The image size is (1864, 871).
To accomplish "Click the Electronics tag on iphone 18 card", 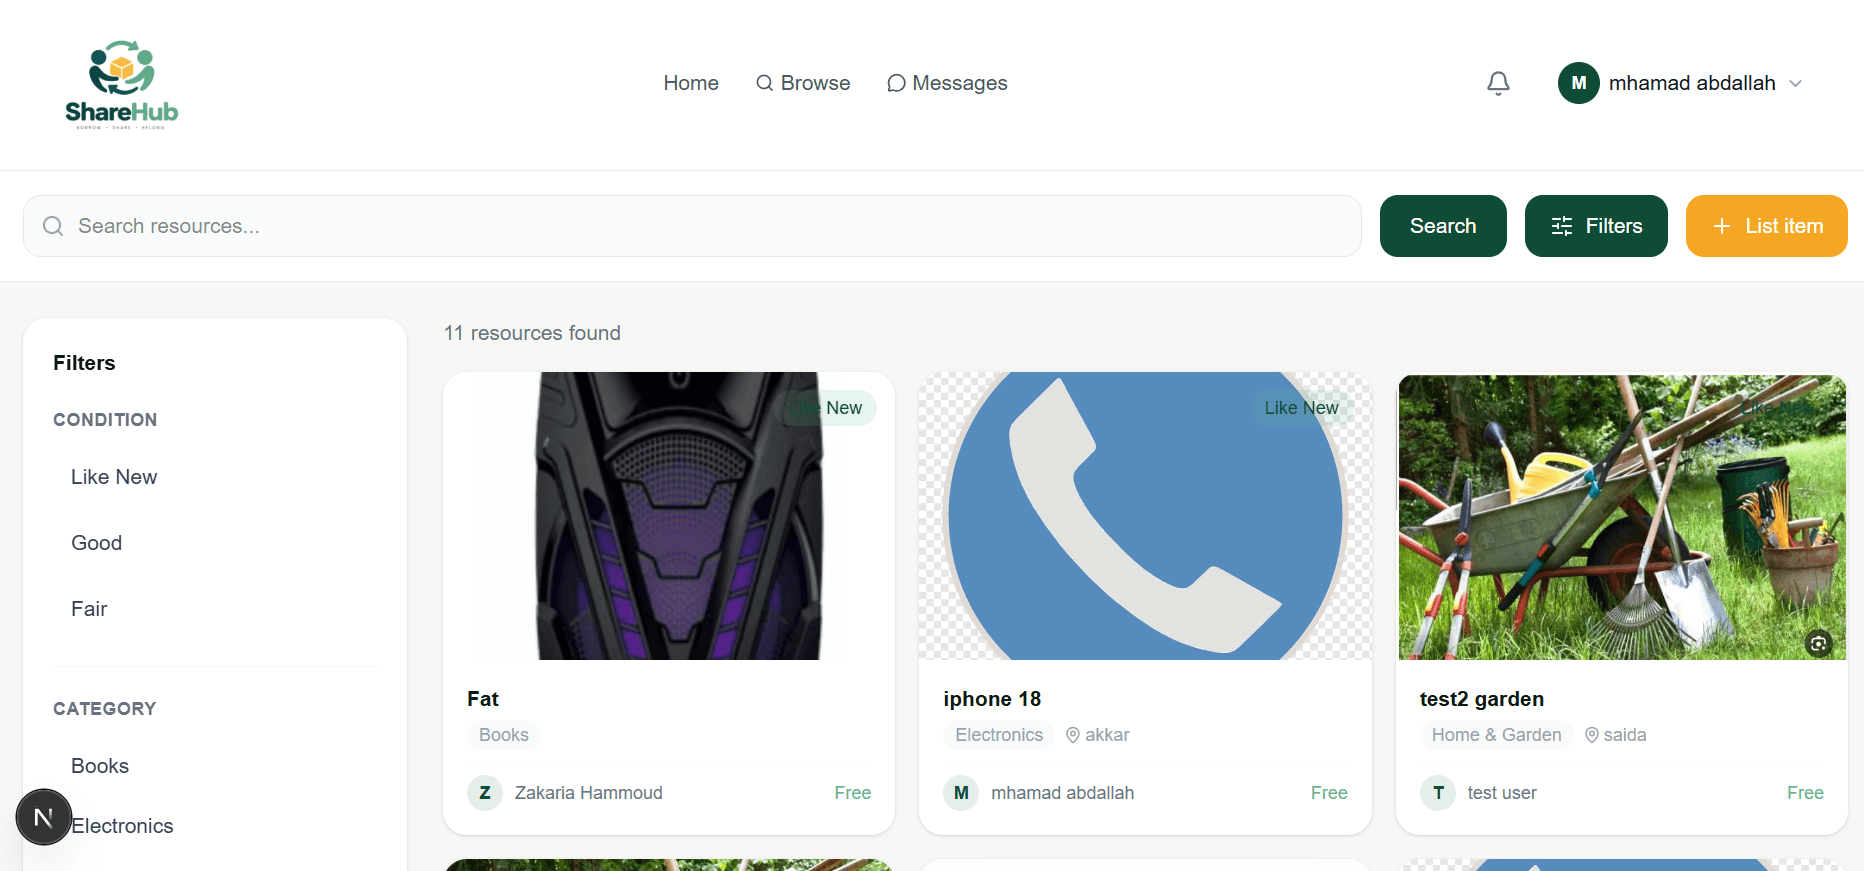I will coord(999,735).
